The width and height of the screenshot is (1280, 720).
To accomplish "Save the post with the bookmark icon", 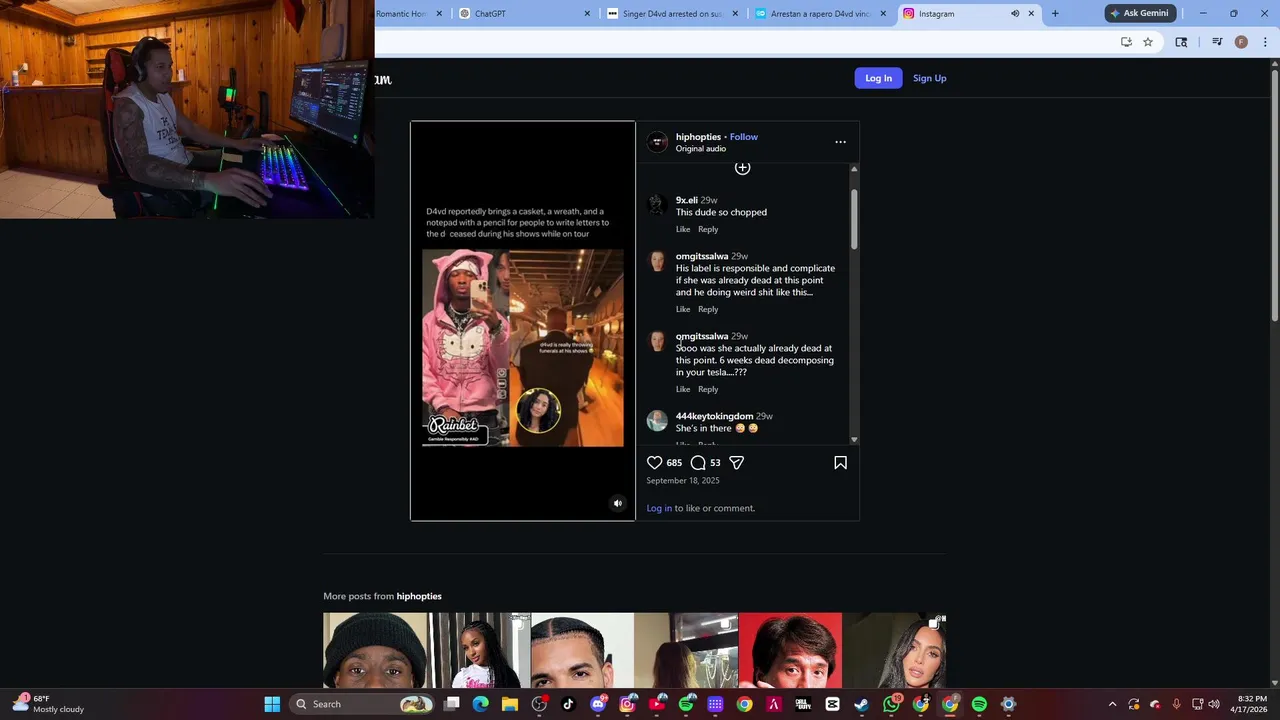I will [x=840, y=463].
